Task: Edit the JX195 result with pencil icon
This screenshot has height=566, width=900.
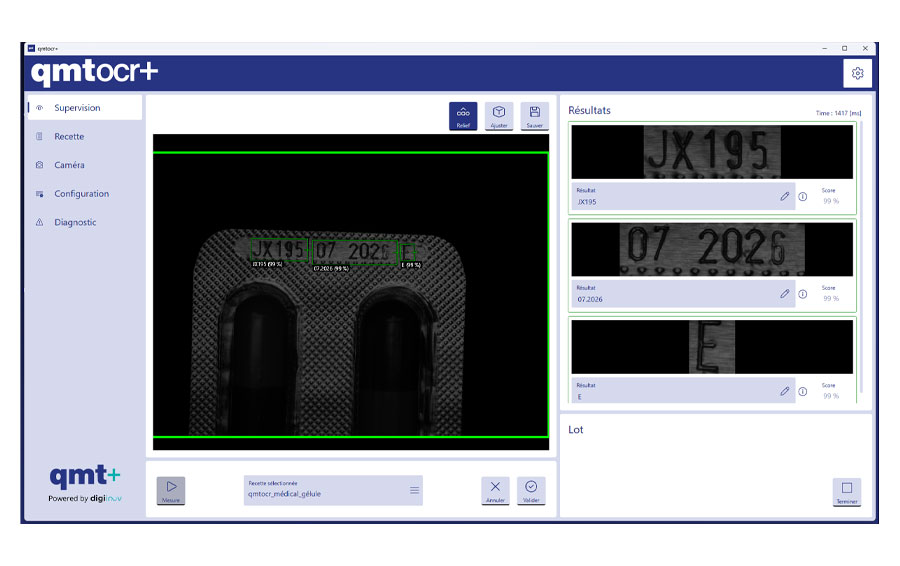Action: tap(785, 196)
